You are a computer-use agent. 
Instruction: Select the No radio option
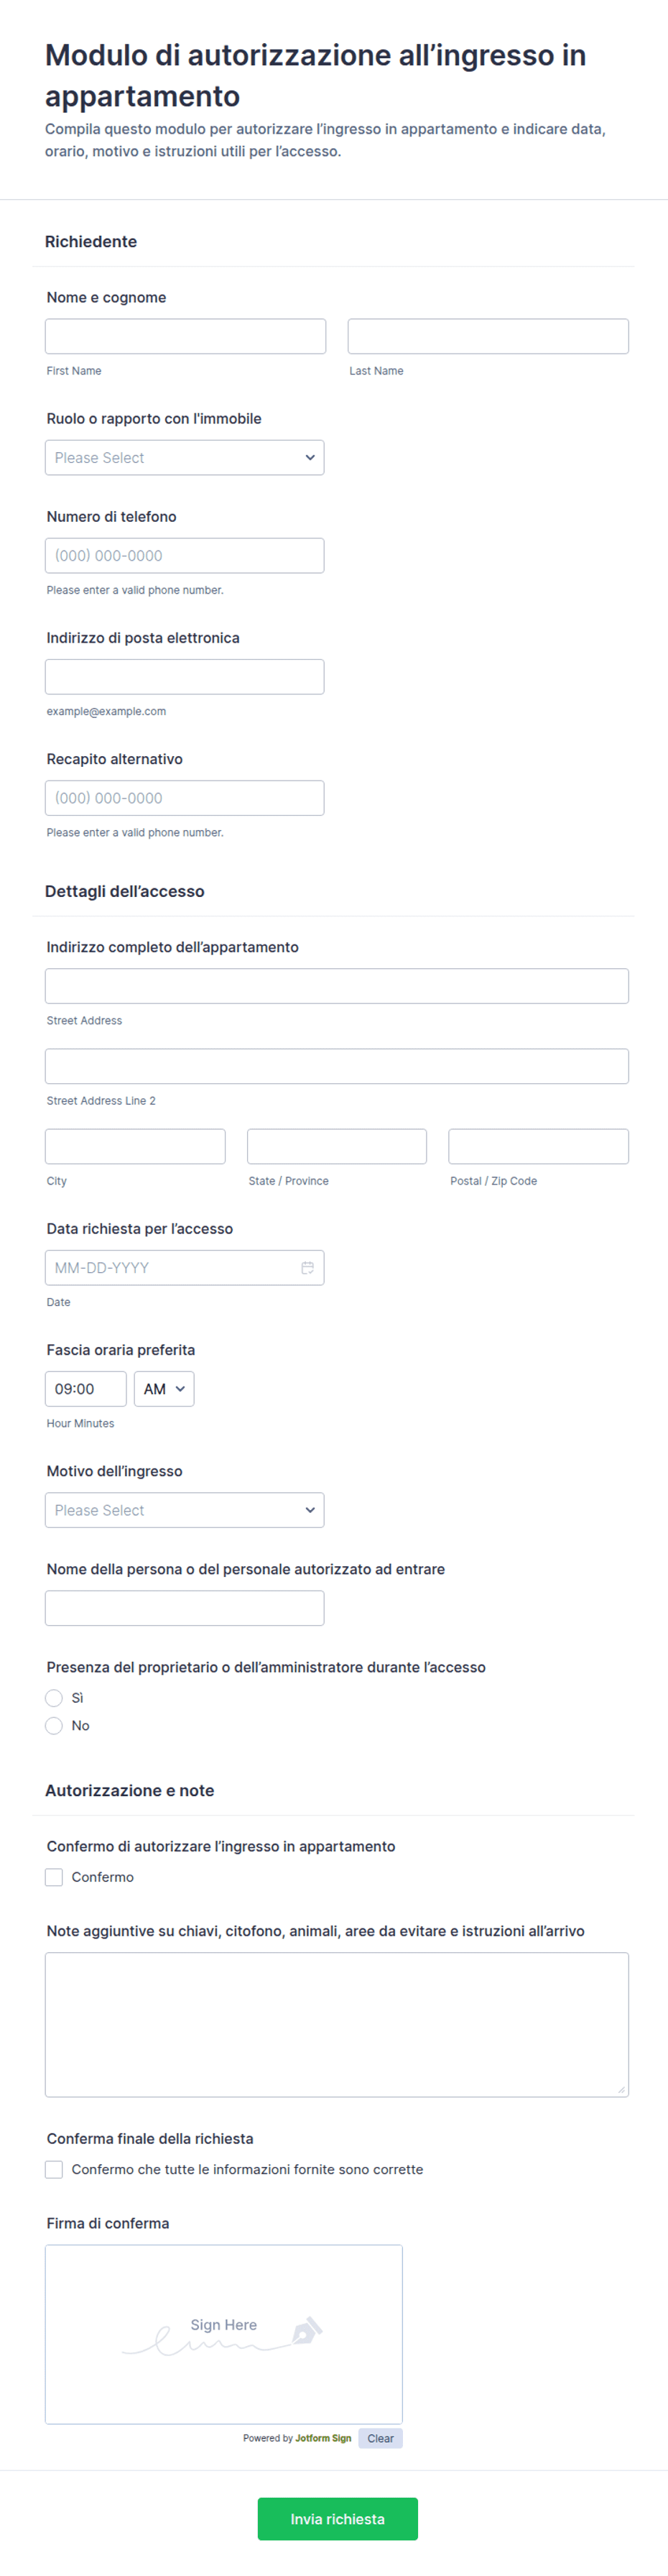point(54,1726)
